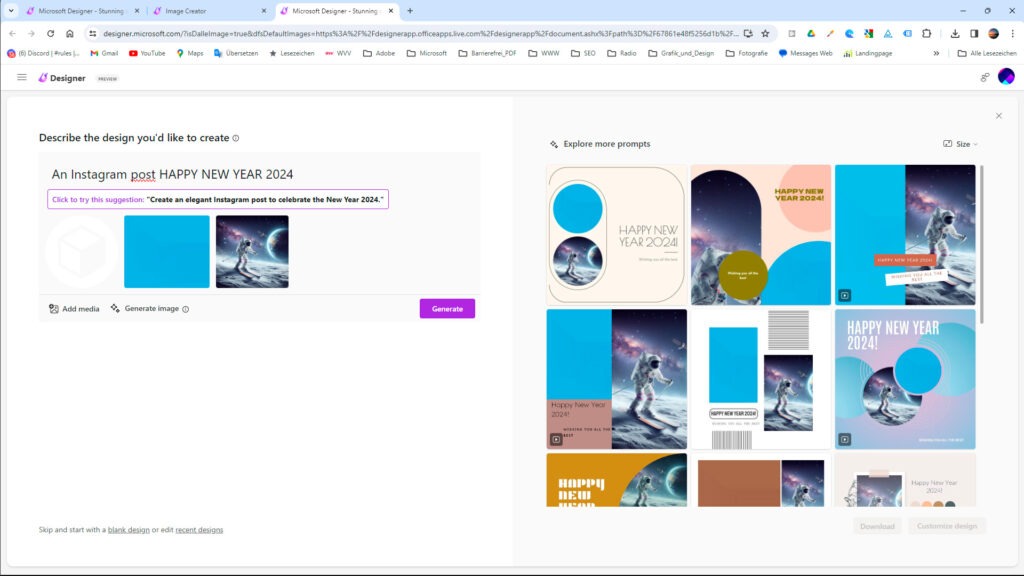Click the Customize design button

(947, 526)
